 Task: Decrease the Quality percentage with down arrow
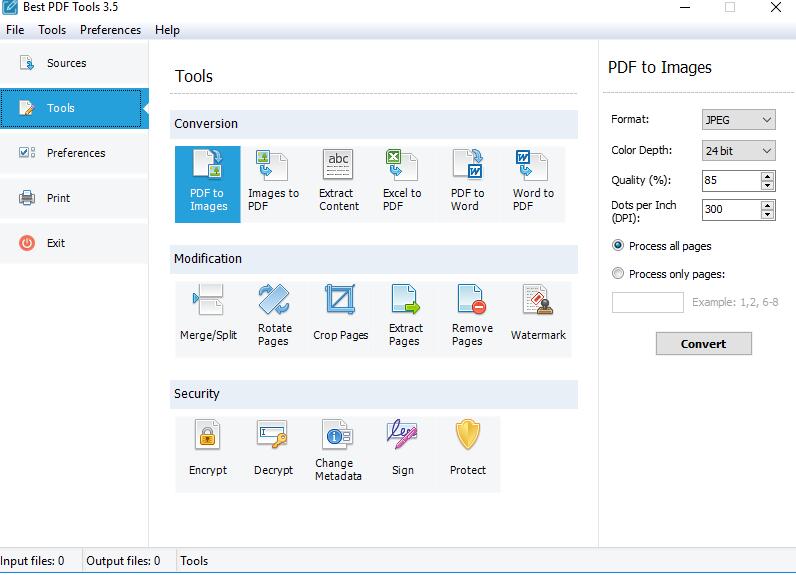[x=768, y=185]
